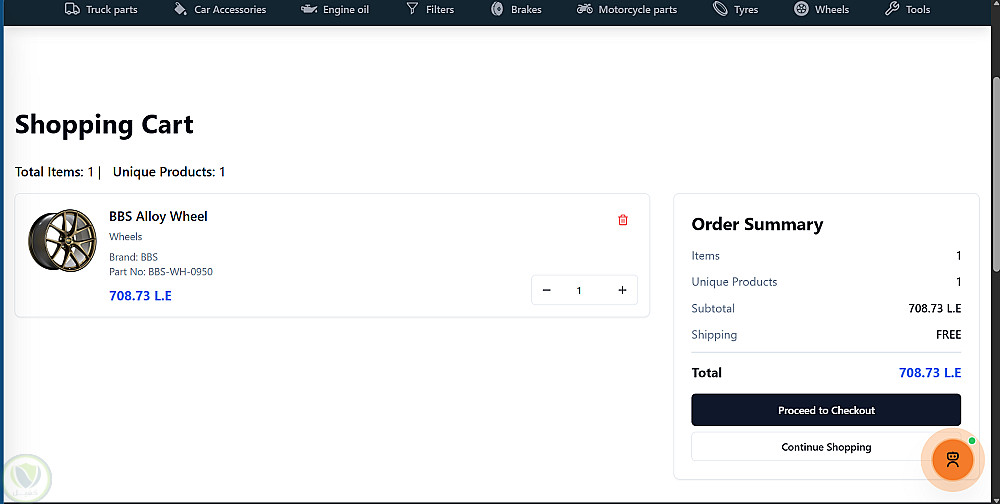Click the quantity value 1 field
The image size is (1000, 504).
coord(579,290)
